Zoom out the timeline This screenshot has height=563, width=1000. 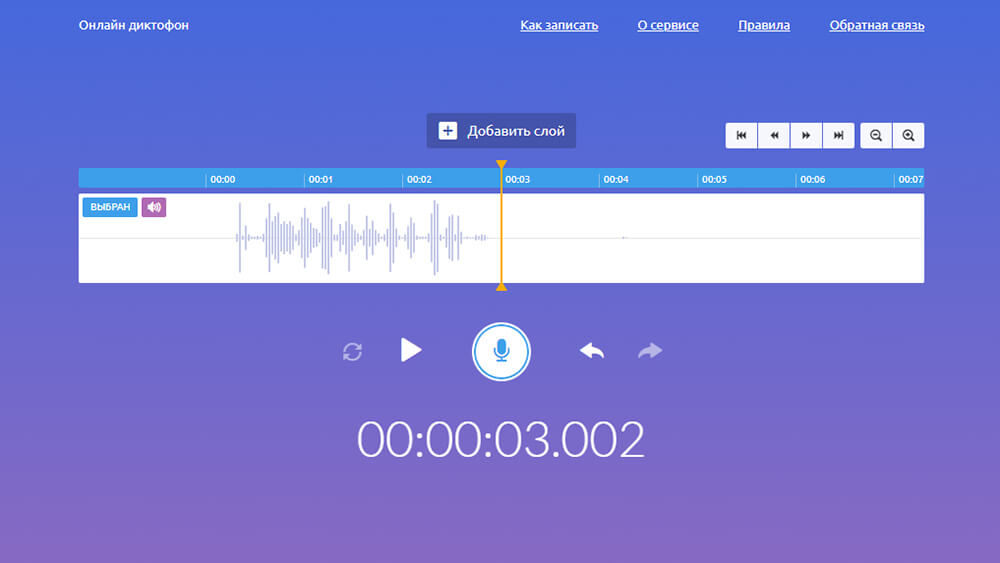pos(876,135)
